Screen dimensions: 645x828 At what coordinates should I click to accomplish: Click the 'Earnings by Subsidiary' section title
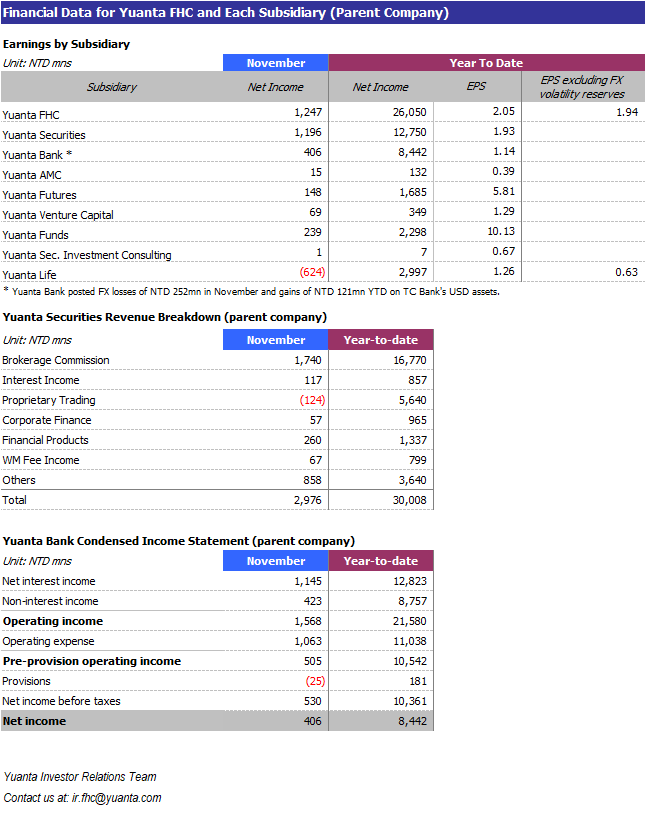(67, 44)
